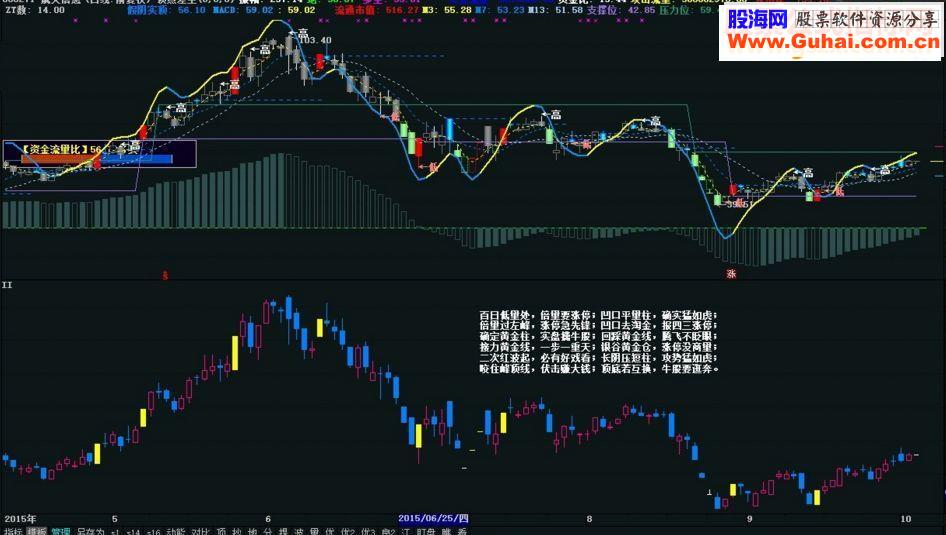Click the 另存为 button
Screen dimensions: 946x535
[x=90, y=531]
